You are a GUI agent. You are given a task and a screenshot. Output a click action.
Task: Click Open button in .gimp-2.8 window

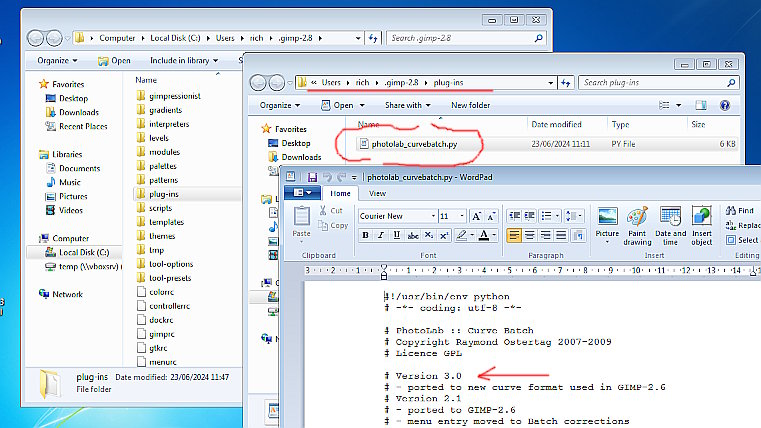pos(114,60)
